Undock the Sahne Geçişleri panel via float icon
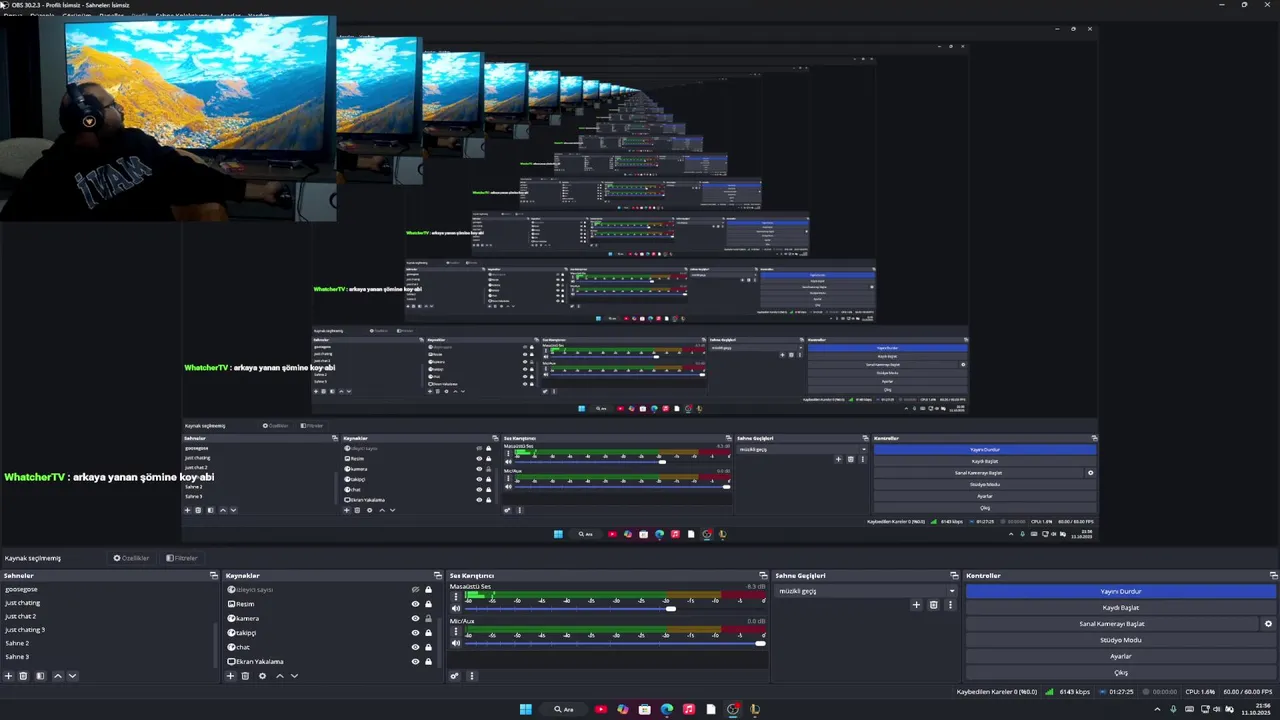The height and width of the screenshot is (720, 1280). 954,576
